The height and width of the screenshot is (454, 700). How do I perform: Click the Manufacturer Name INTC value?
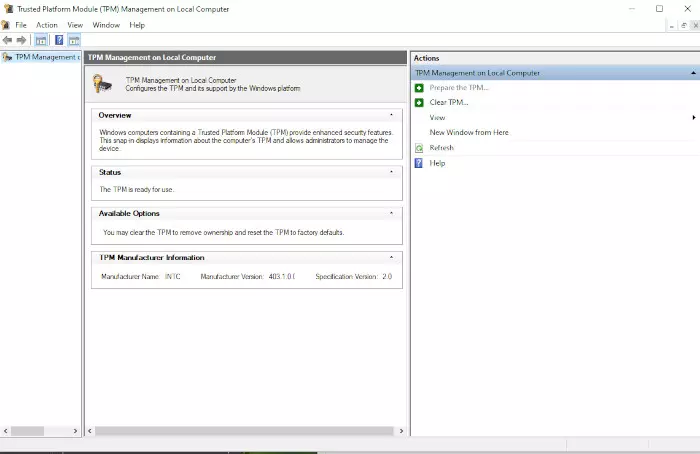[x=173, y=277]
